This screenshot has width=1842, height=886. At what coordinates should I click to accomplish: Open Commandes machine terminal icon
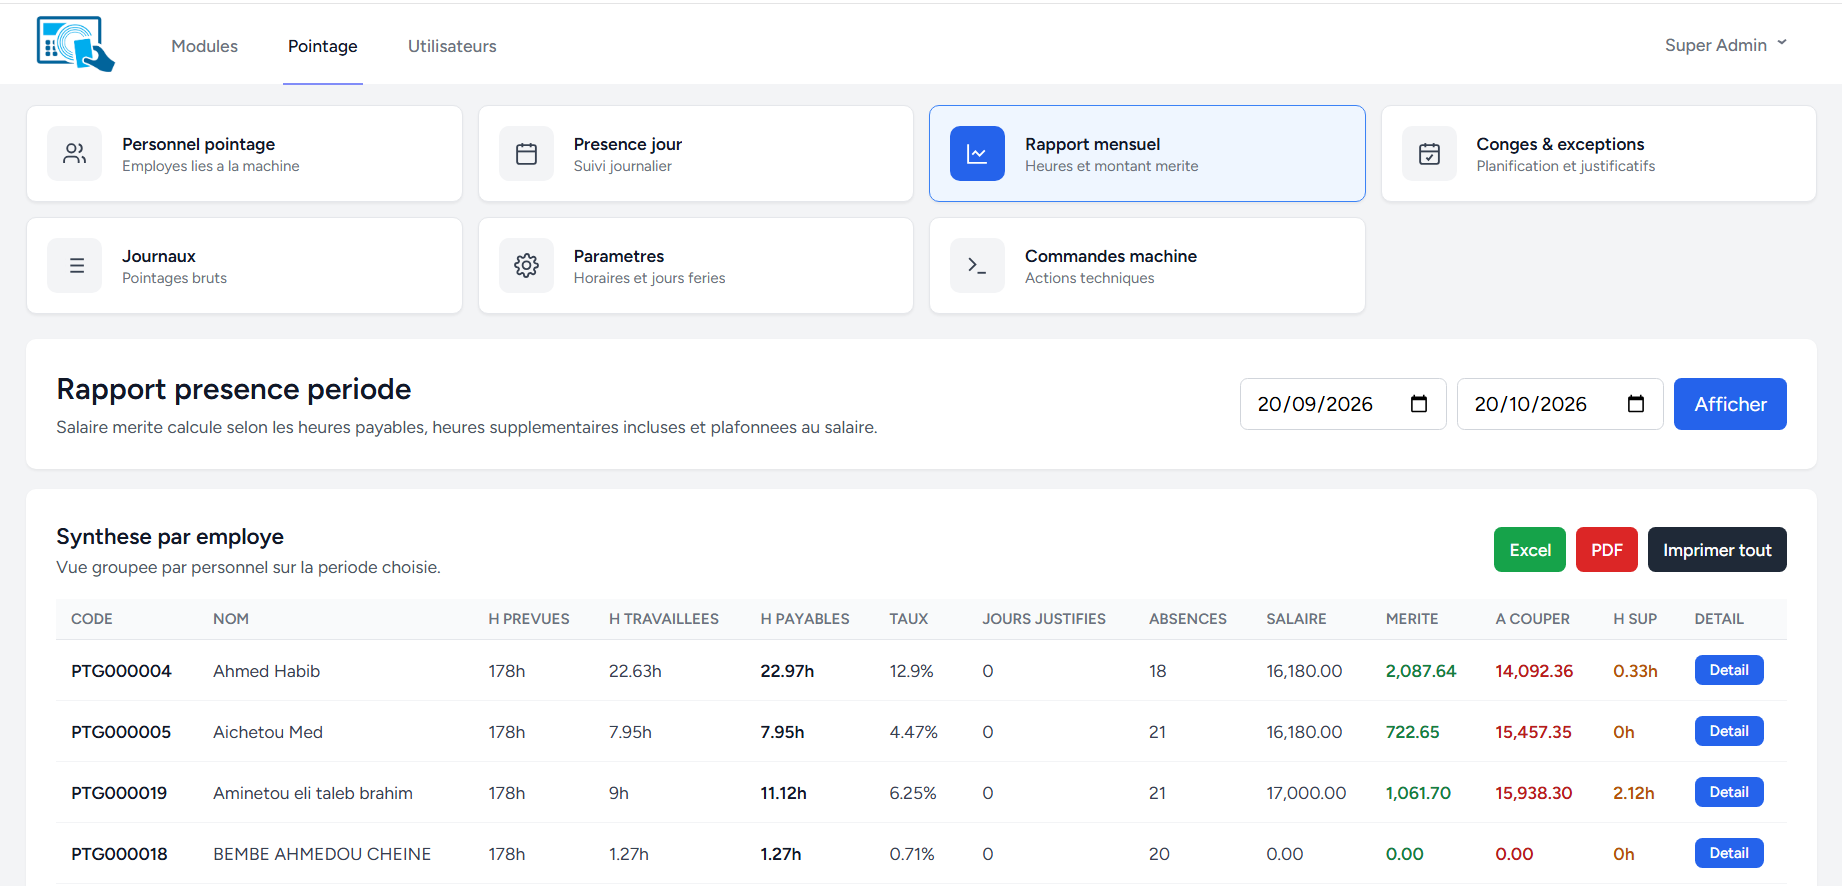pyautogui.click(x=977, y=265)
